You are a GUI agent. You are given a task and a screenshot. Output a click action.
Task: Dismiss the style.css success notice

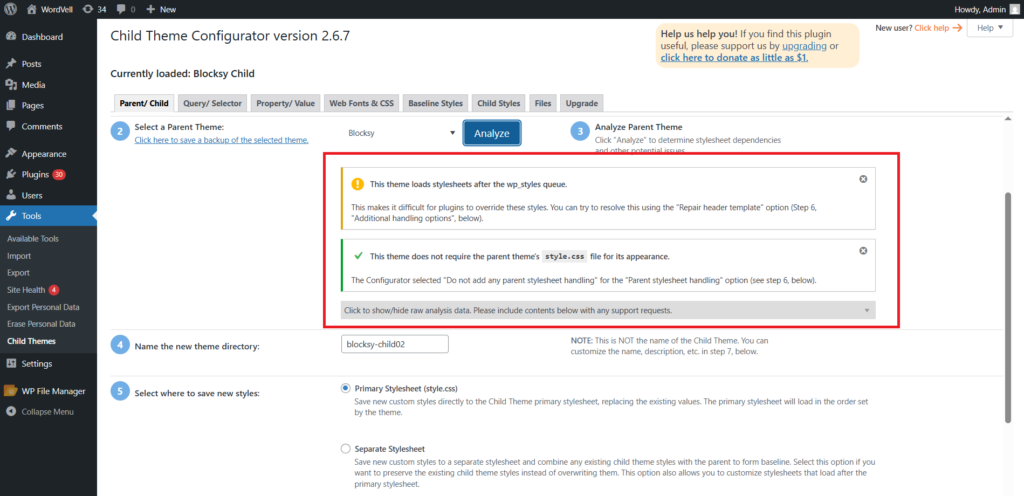(x=863, y=251)
